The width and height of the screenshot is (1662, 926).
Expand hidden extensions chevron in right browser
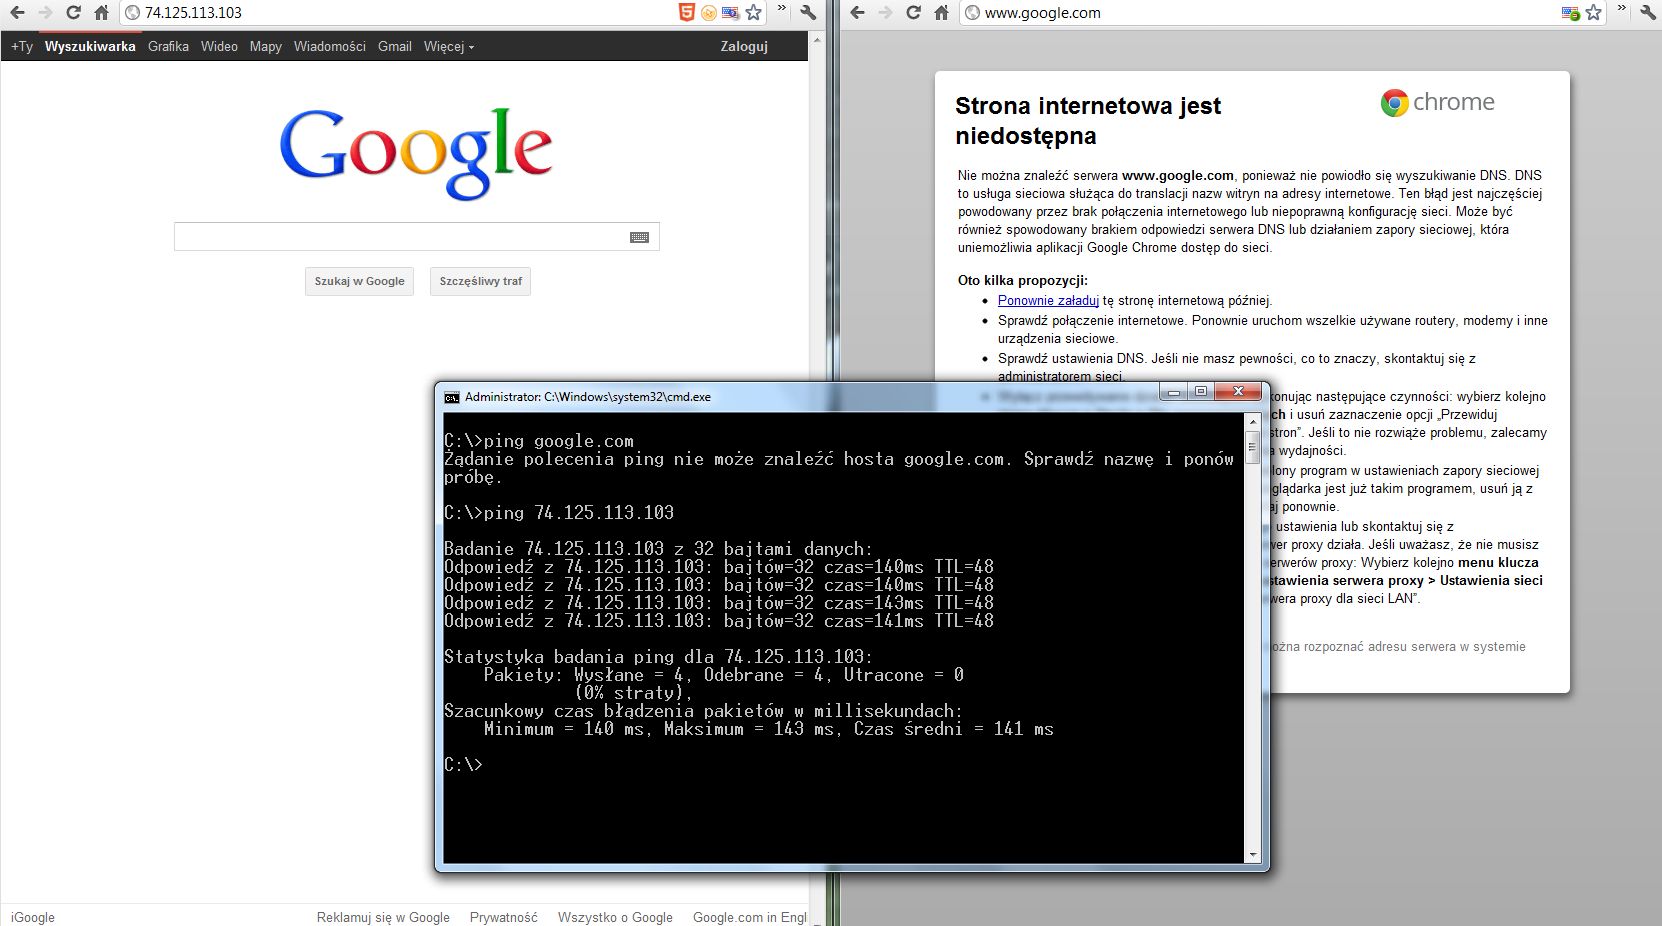(x=1622, y=9)
